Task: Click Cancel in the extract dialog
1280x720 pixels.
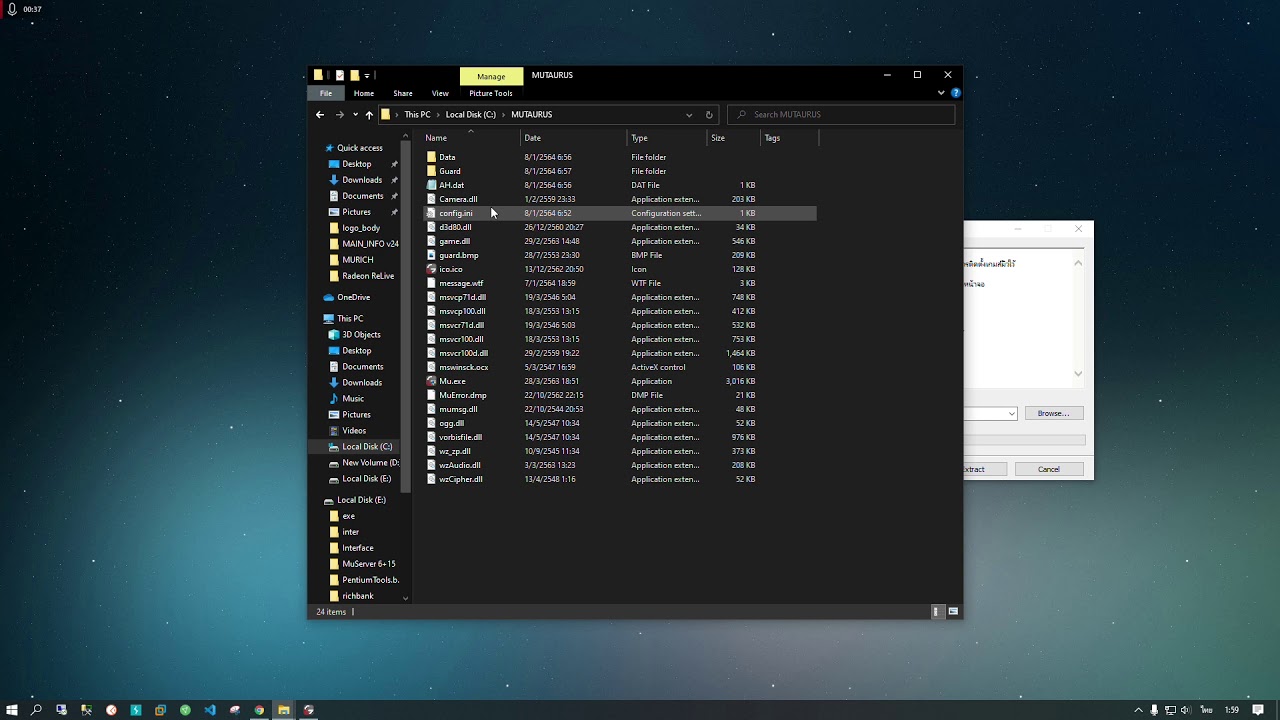Action: (x=1049, y=469)
